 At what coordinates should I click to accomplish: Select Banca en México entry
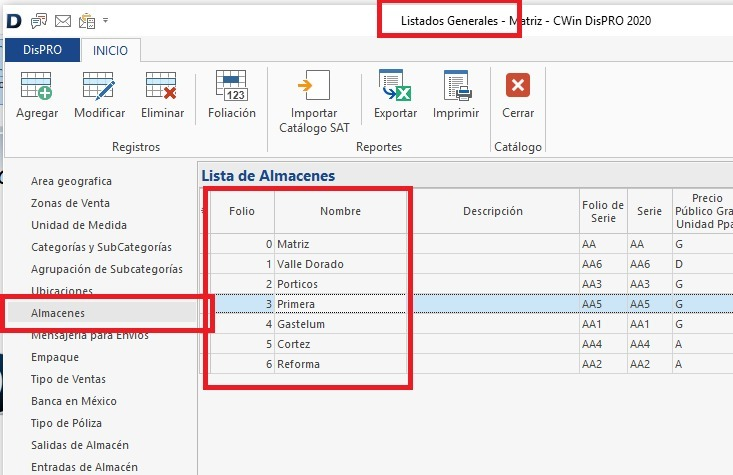(x=74, y=401)
